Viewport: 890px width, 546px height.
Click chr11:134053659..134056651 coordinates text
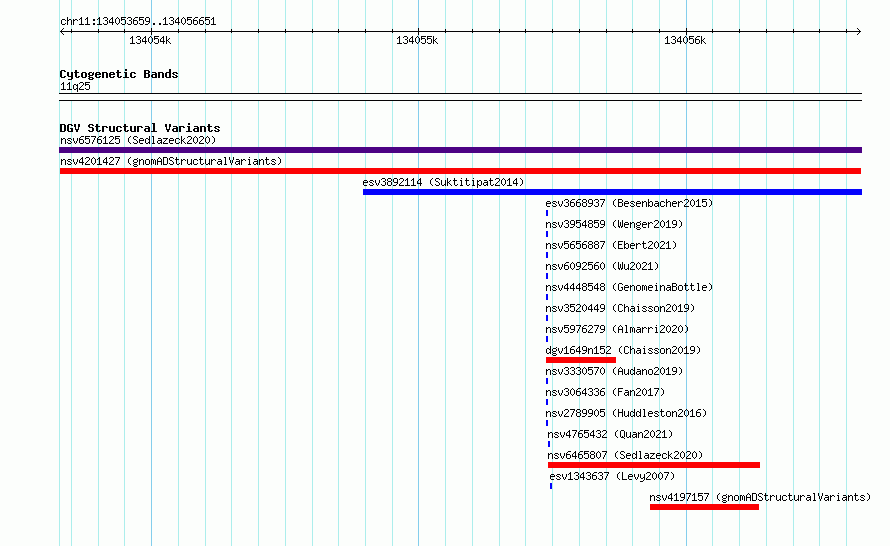138,22
